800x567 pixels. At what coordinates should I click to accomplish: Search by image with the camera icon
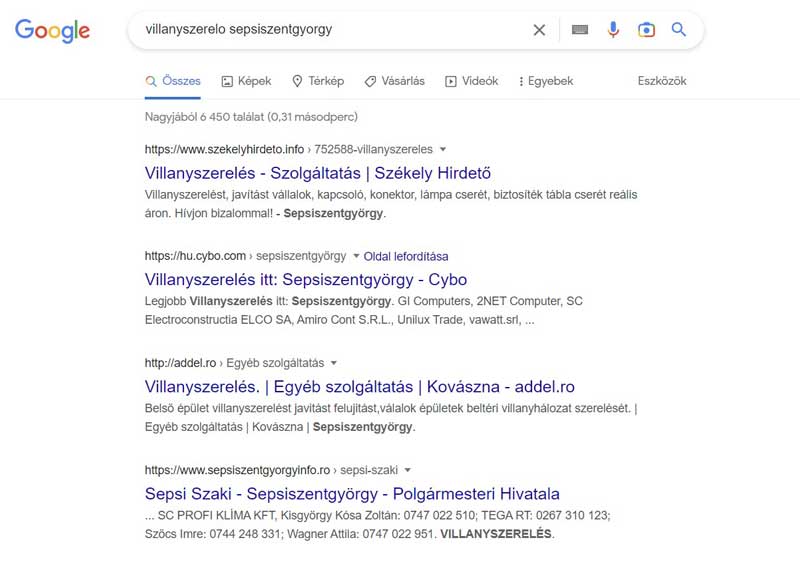pyautogui.click(x=646, y=30)
